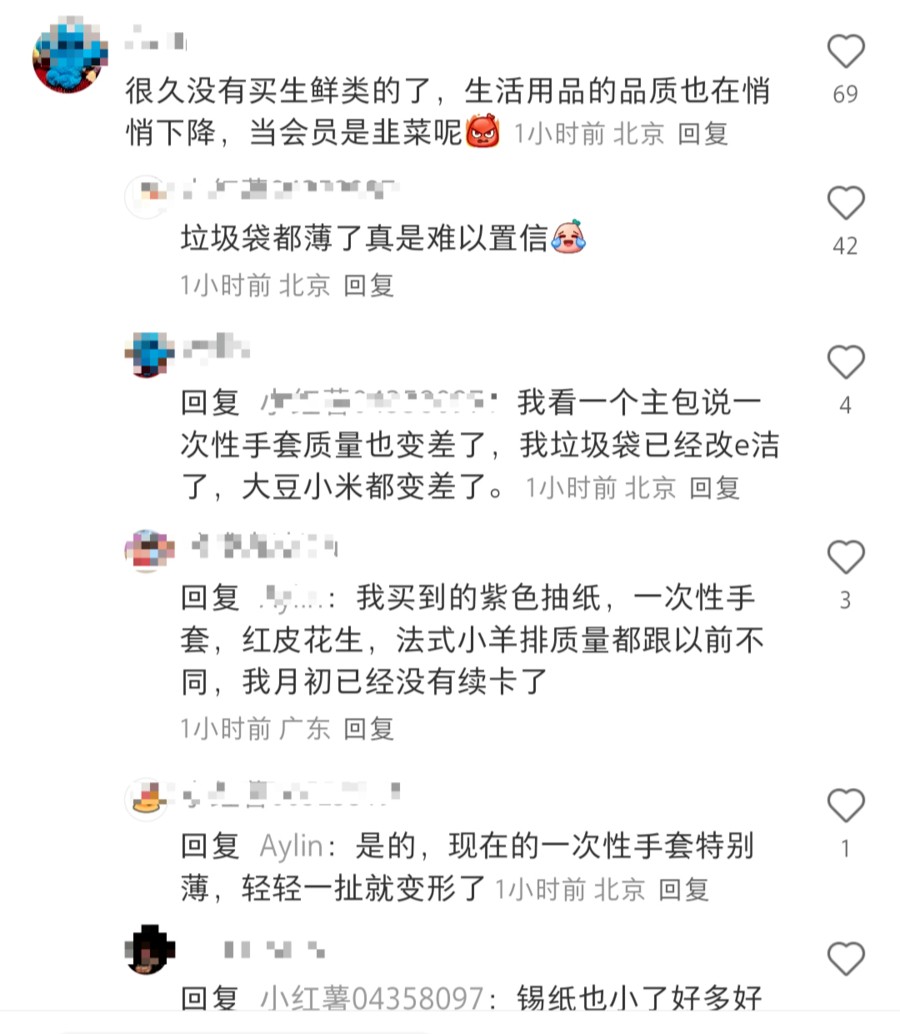Open the black avatar of the last commenter
The image size is (900, 1034).
pyautogui.click(x=150, y=950)
